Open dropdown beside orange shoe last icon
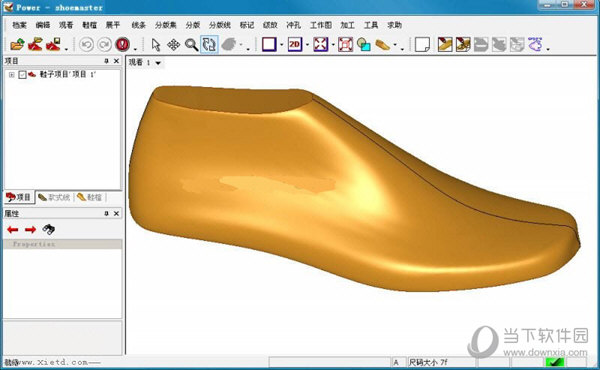Screen dimensions: 600x370 tap(395, 45)
